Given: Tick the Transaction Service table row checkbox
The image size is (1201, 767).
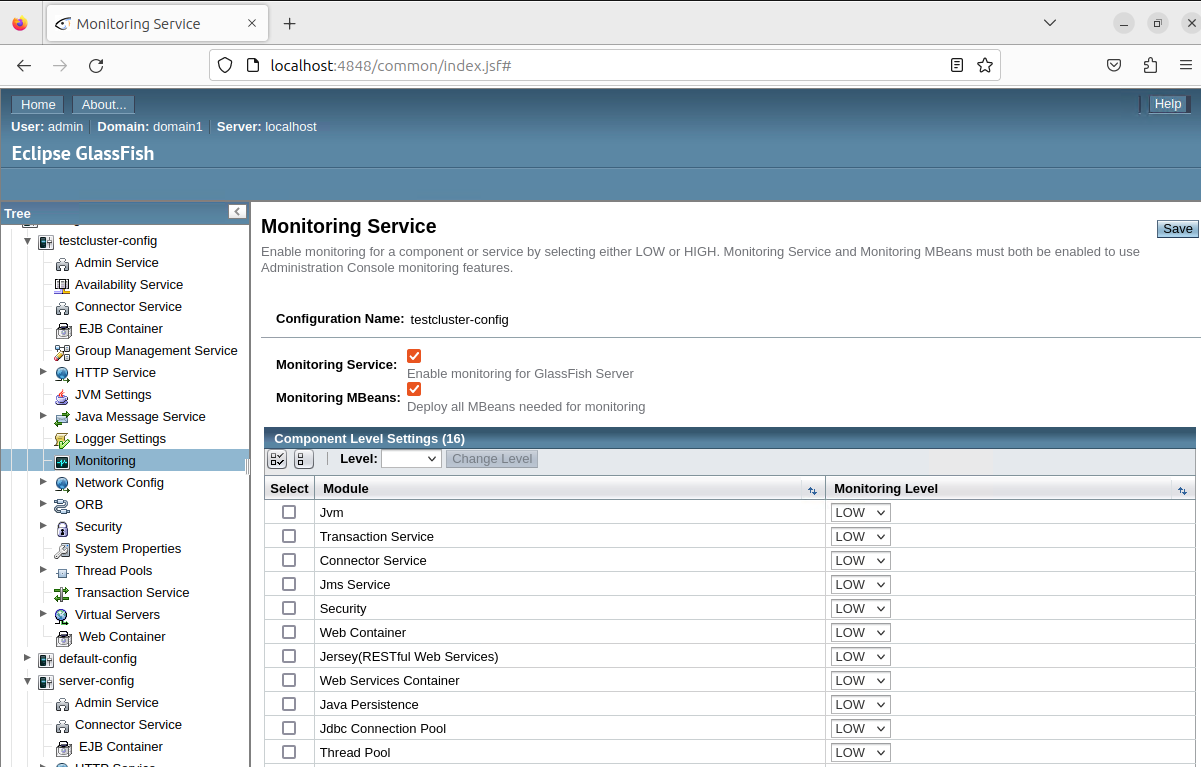Looking at the screenshot, I should click(289, 536).
